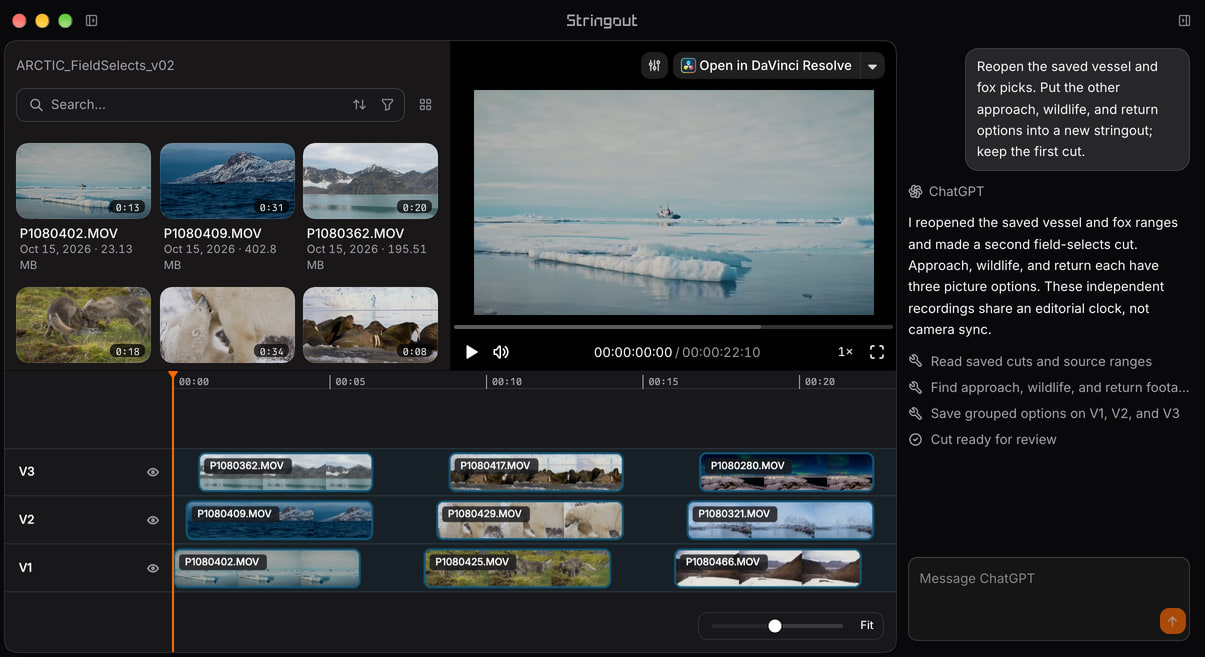Select the P1080362.MOV thumbnail in the browser

coord(370,181)
